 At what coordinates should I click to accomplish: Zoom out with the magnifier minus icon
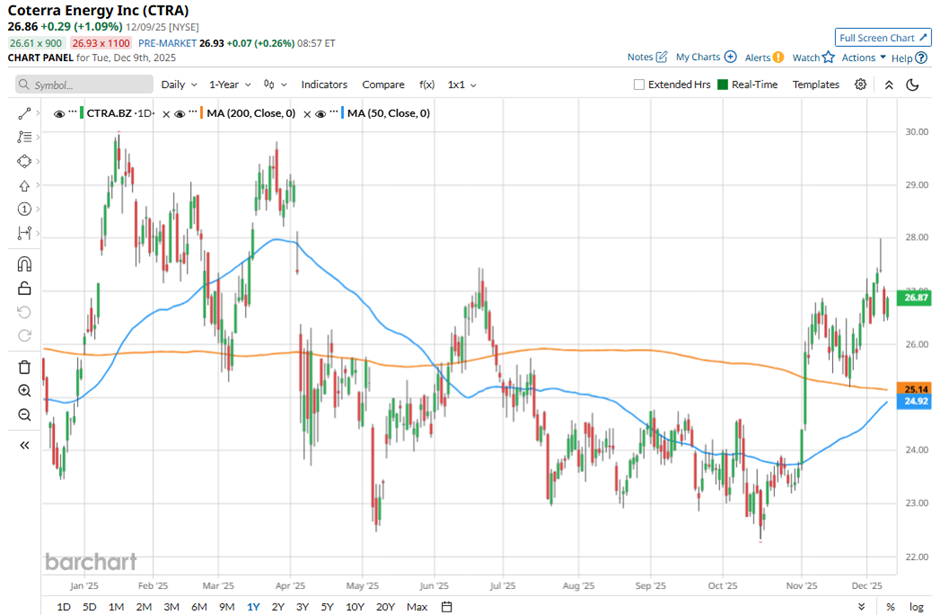point(24,414)
